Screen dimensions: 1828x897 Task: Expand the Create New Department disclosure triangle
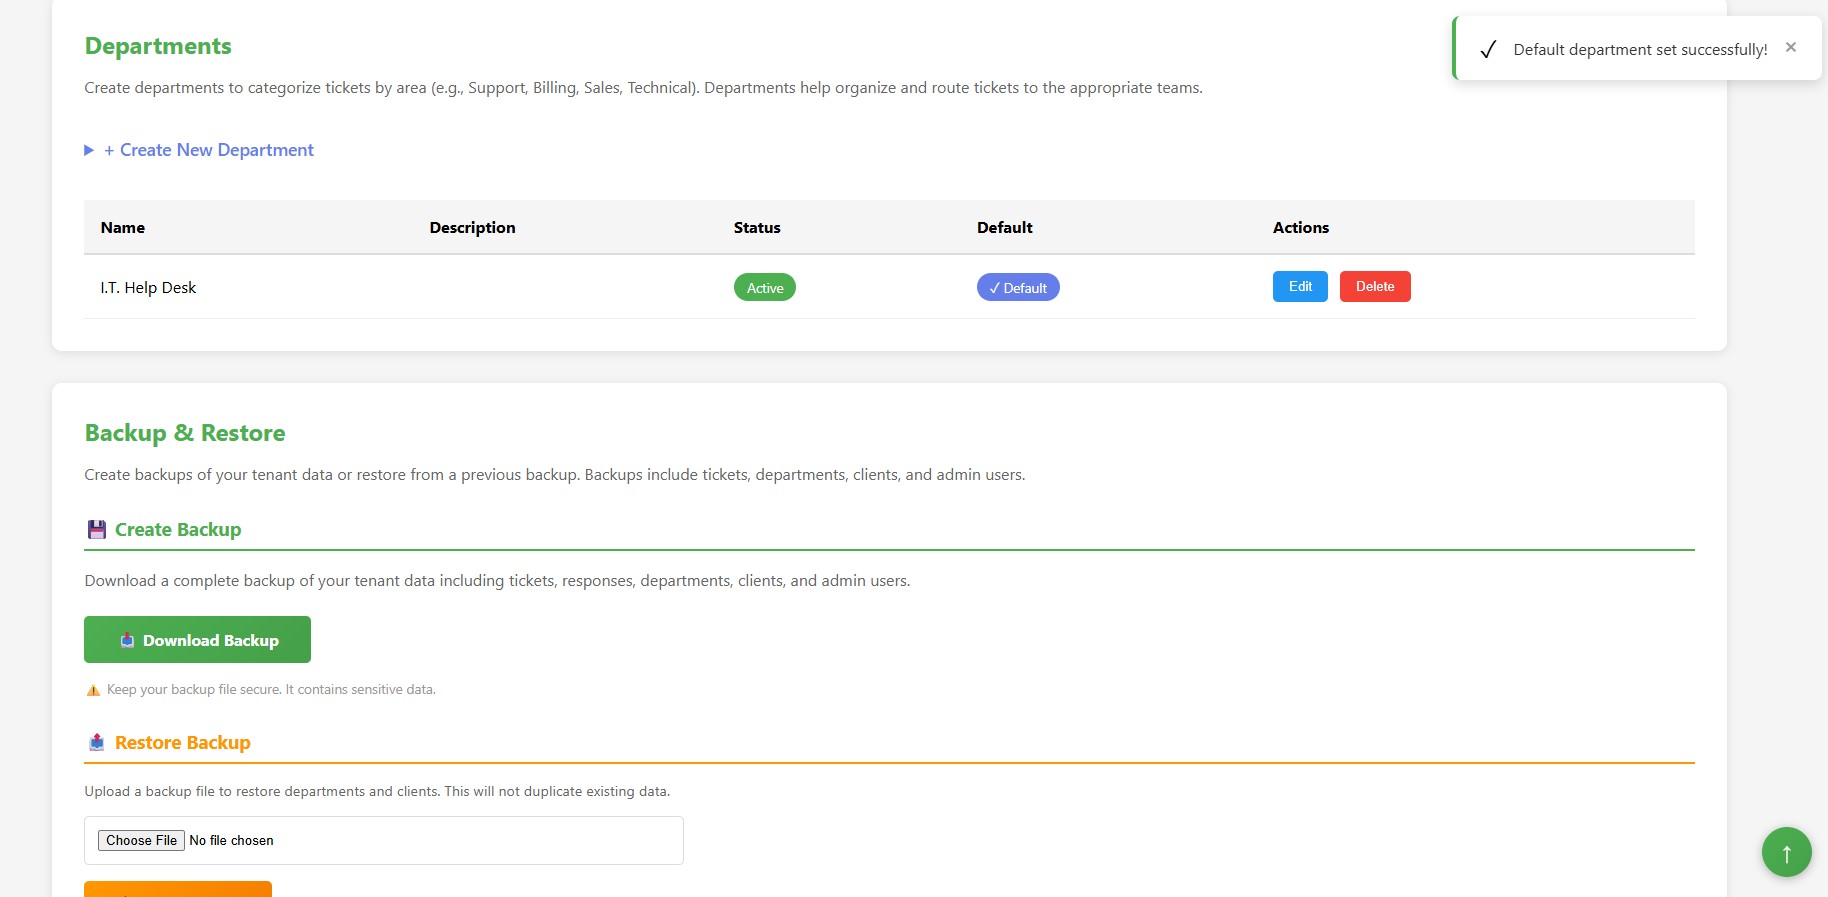pos(89,150)
